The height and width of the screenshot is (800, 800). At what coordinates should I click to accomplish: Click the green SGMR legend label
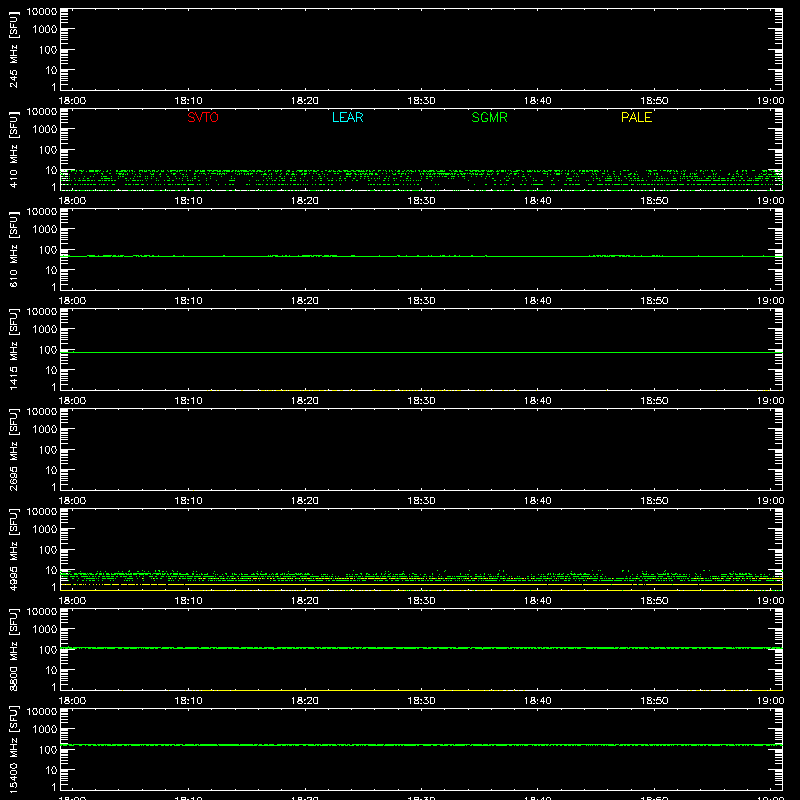489,117
